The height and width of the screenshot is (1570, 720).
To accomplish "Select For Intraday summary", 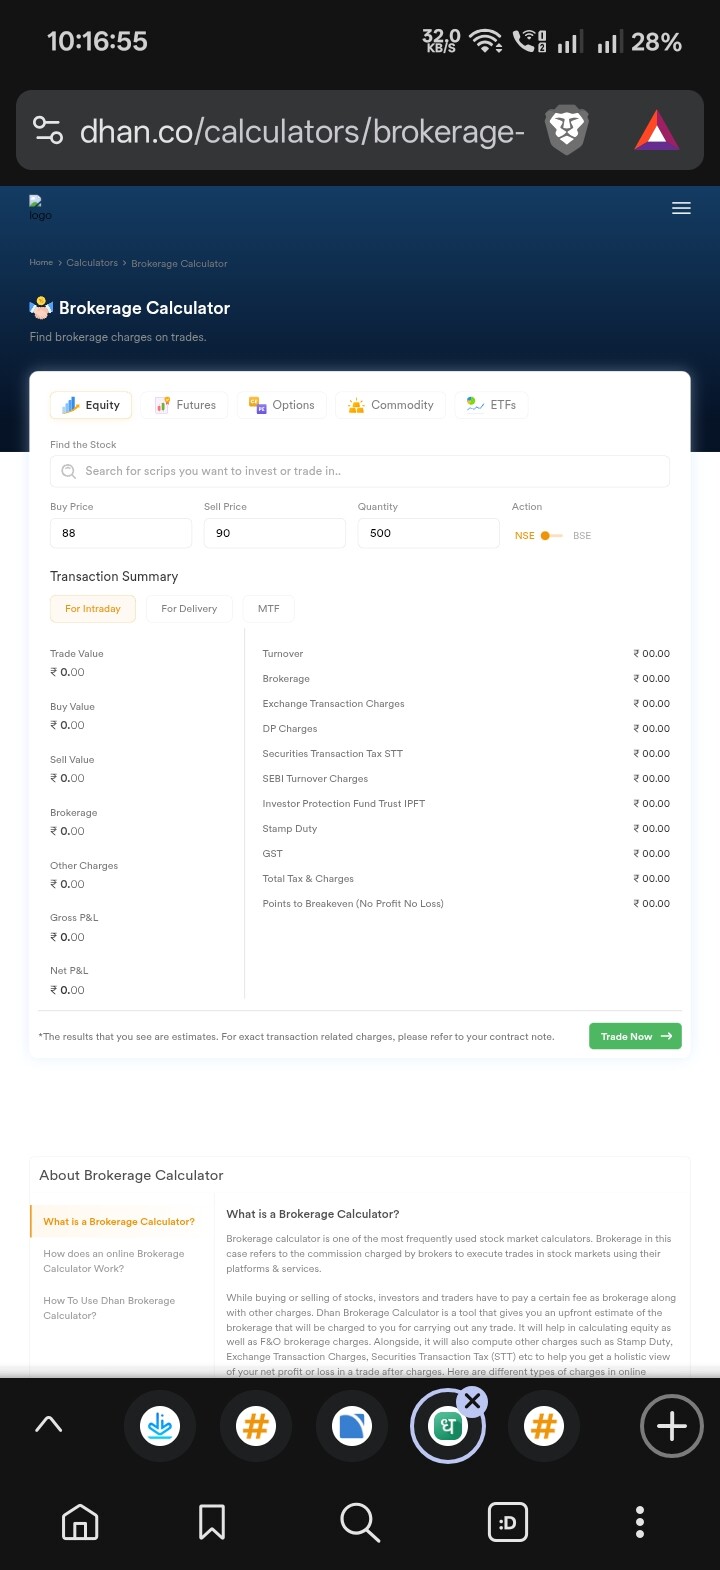I will (93, 608).
